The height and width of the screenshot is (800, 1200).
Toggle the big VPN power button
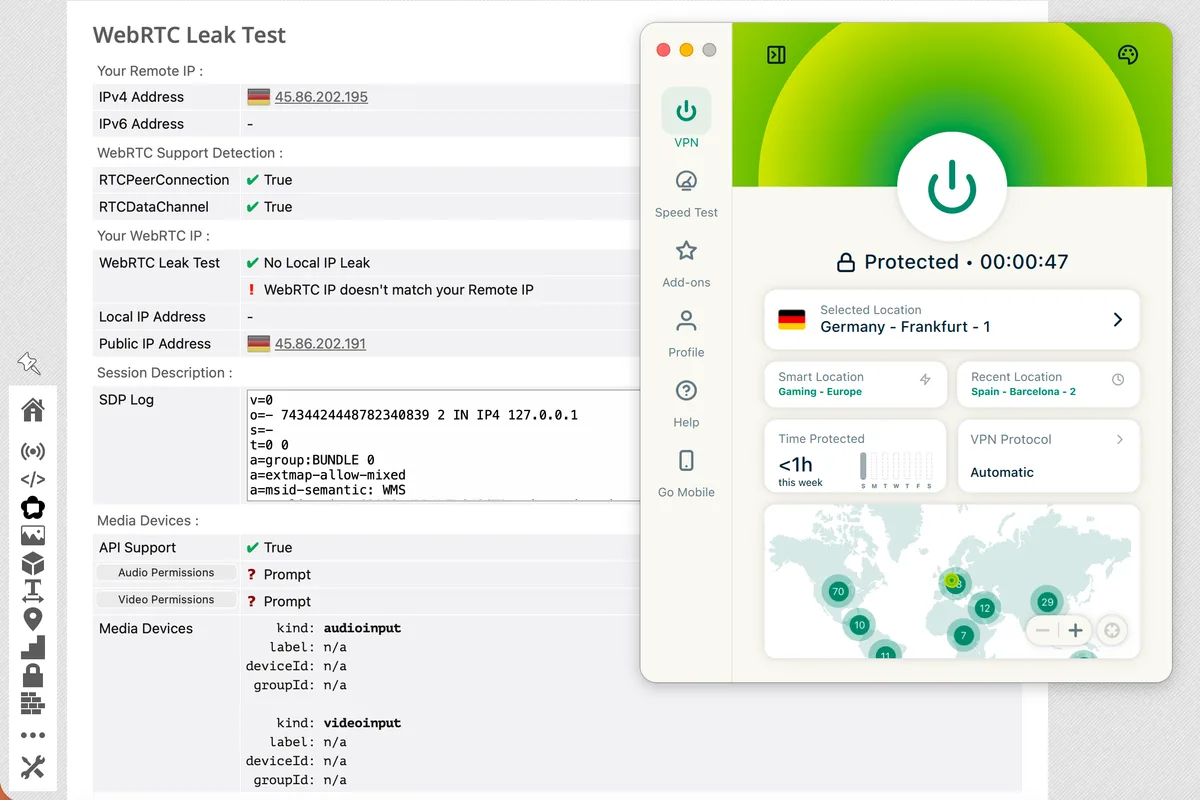pyautogui.click(x=952, y=186)
